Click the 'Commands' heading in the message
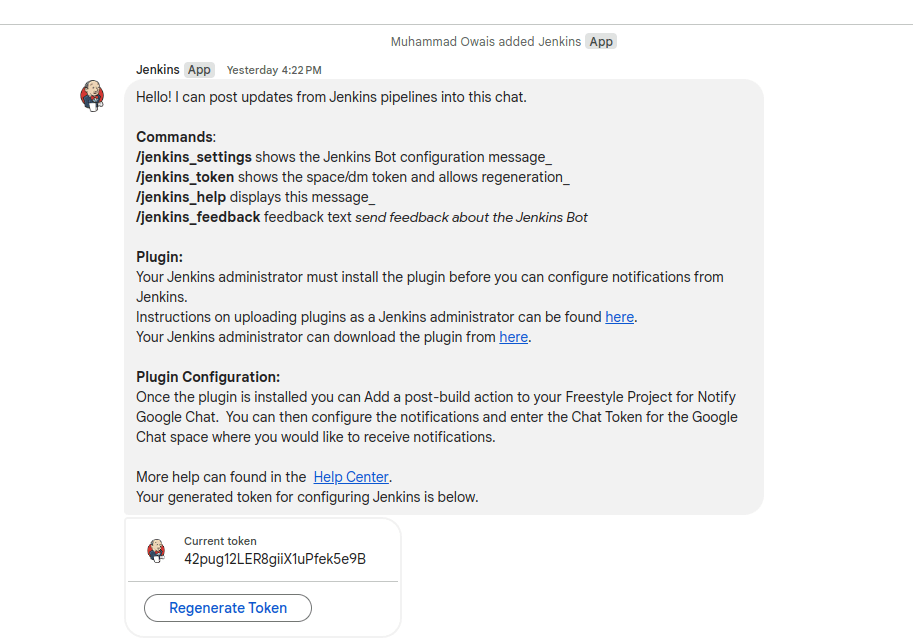 (x=174, y=137)
